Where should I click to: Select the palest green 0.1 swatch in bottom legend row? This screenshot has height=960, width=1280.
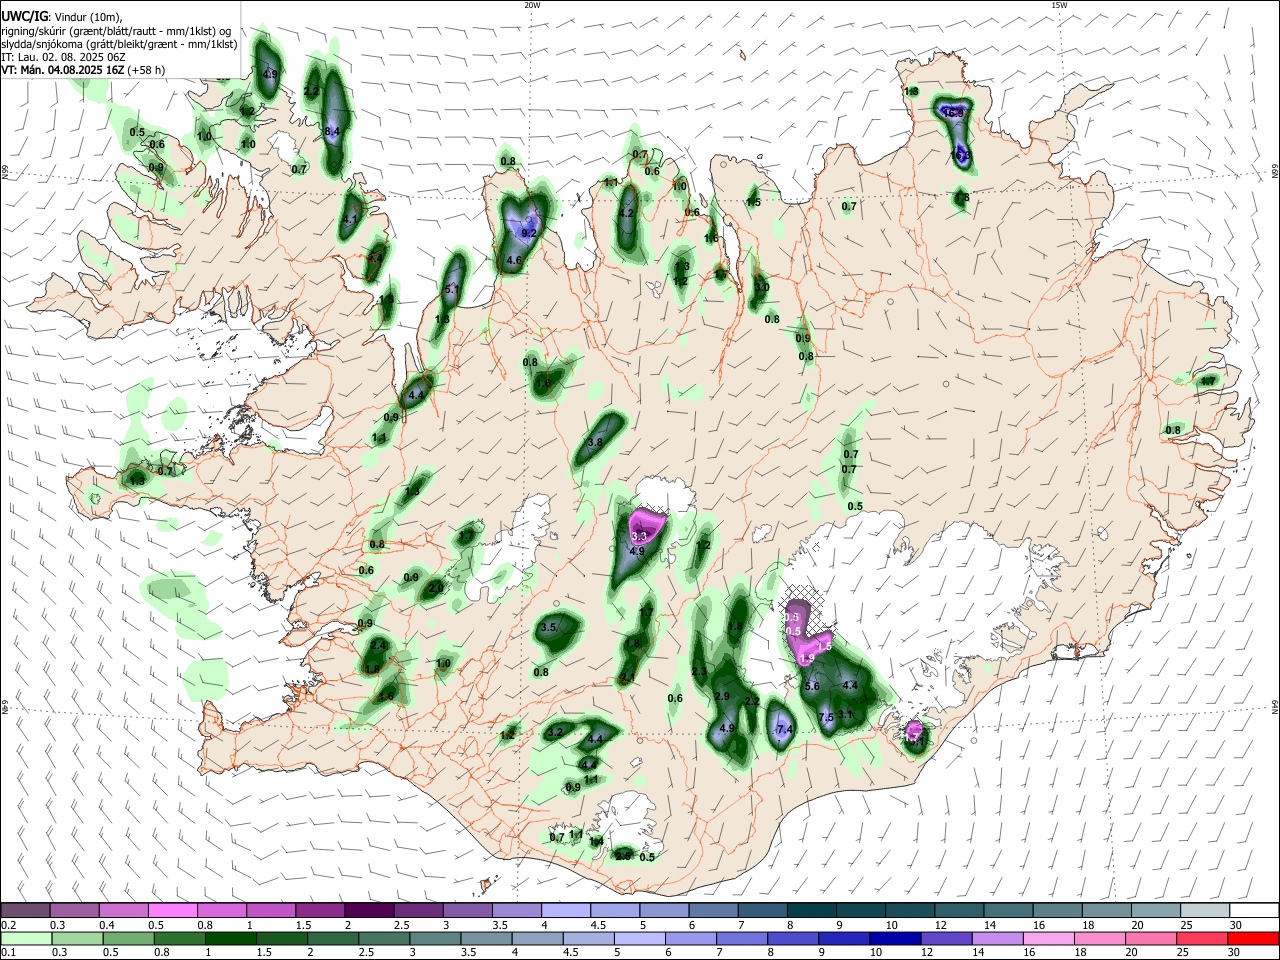click(26, 938)
